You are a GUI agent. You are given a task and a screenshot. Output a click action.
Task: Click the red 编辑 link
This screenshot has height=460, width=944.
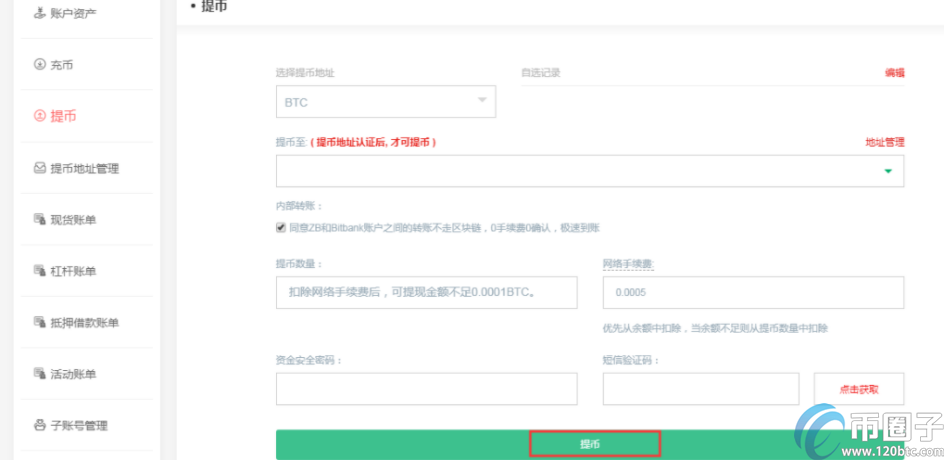click(893, 73)
